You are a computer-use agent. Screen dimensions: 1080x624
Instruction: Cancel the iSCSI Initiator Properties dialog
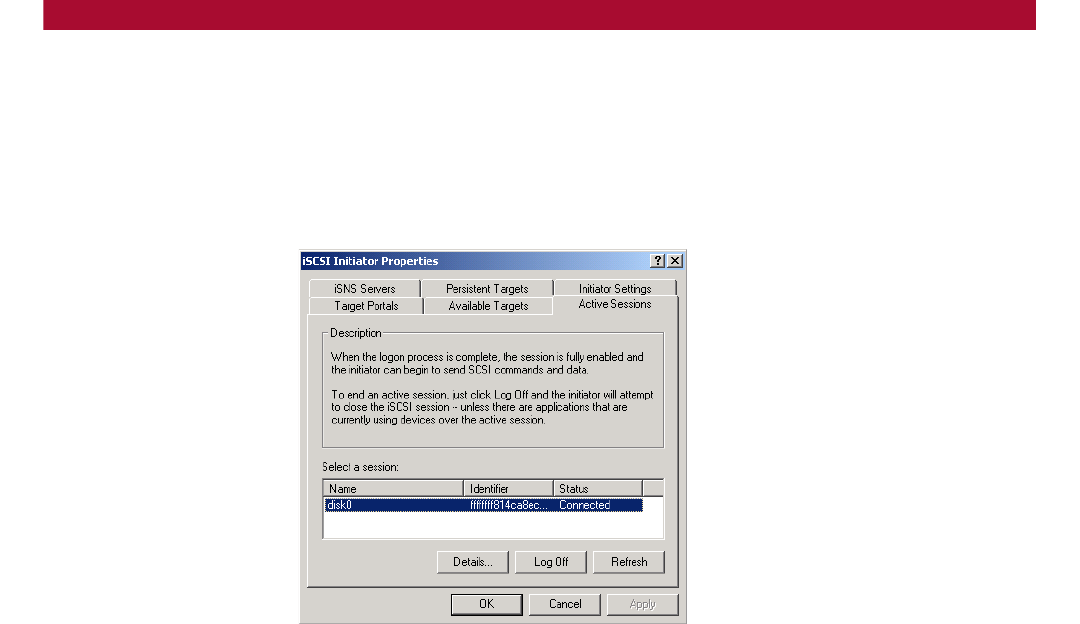[565, 604]
